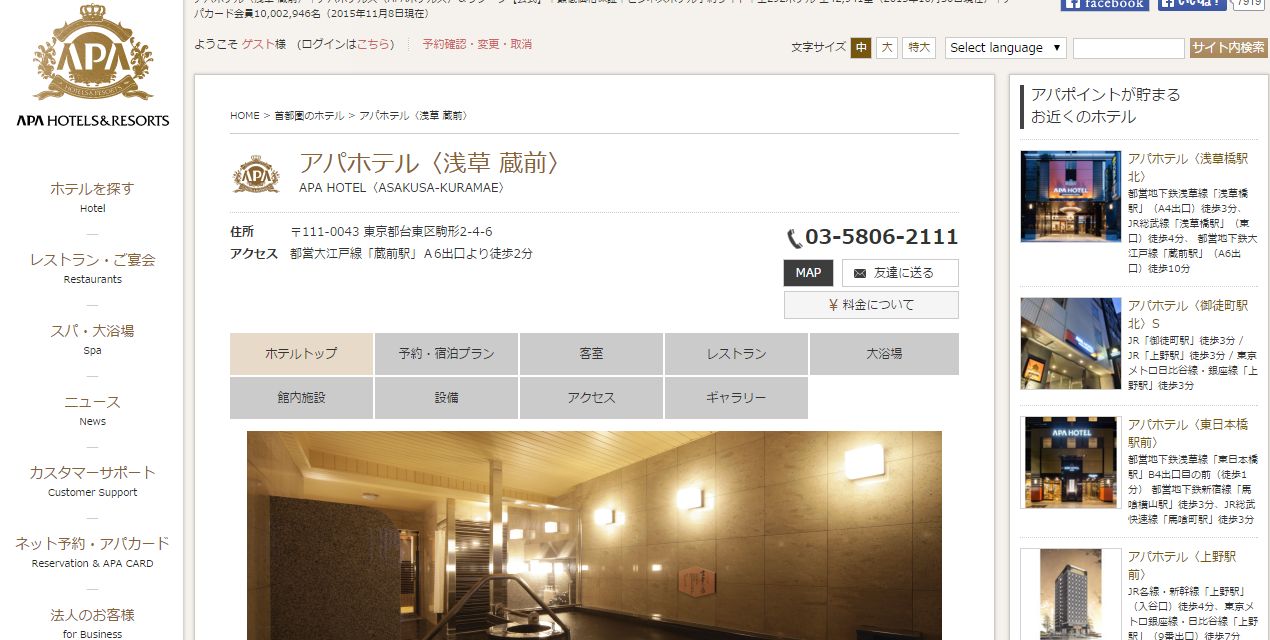
Task: Focus the site search input field
Action: 1129,47
